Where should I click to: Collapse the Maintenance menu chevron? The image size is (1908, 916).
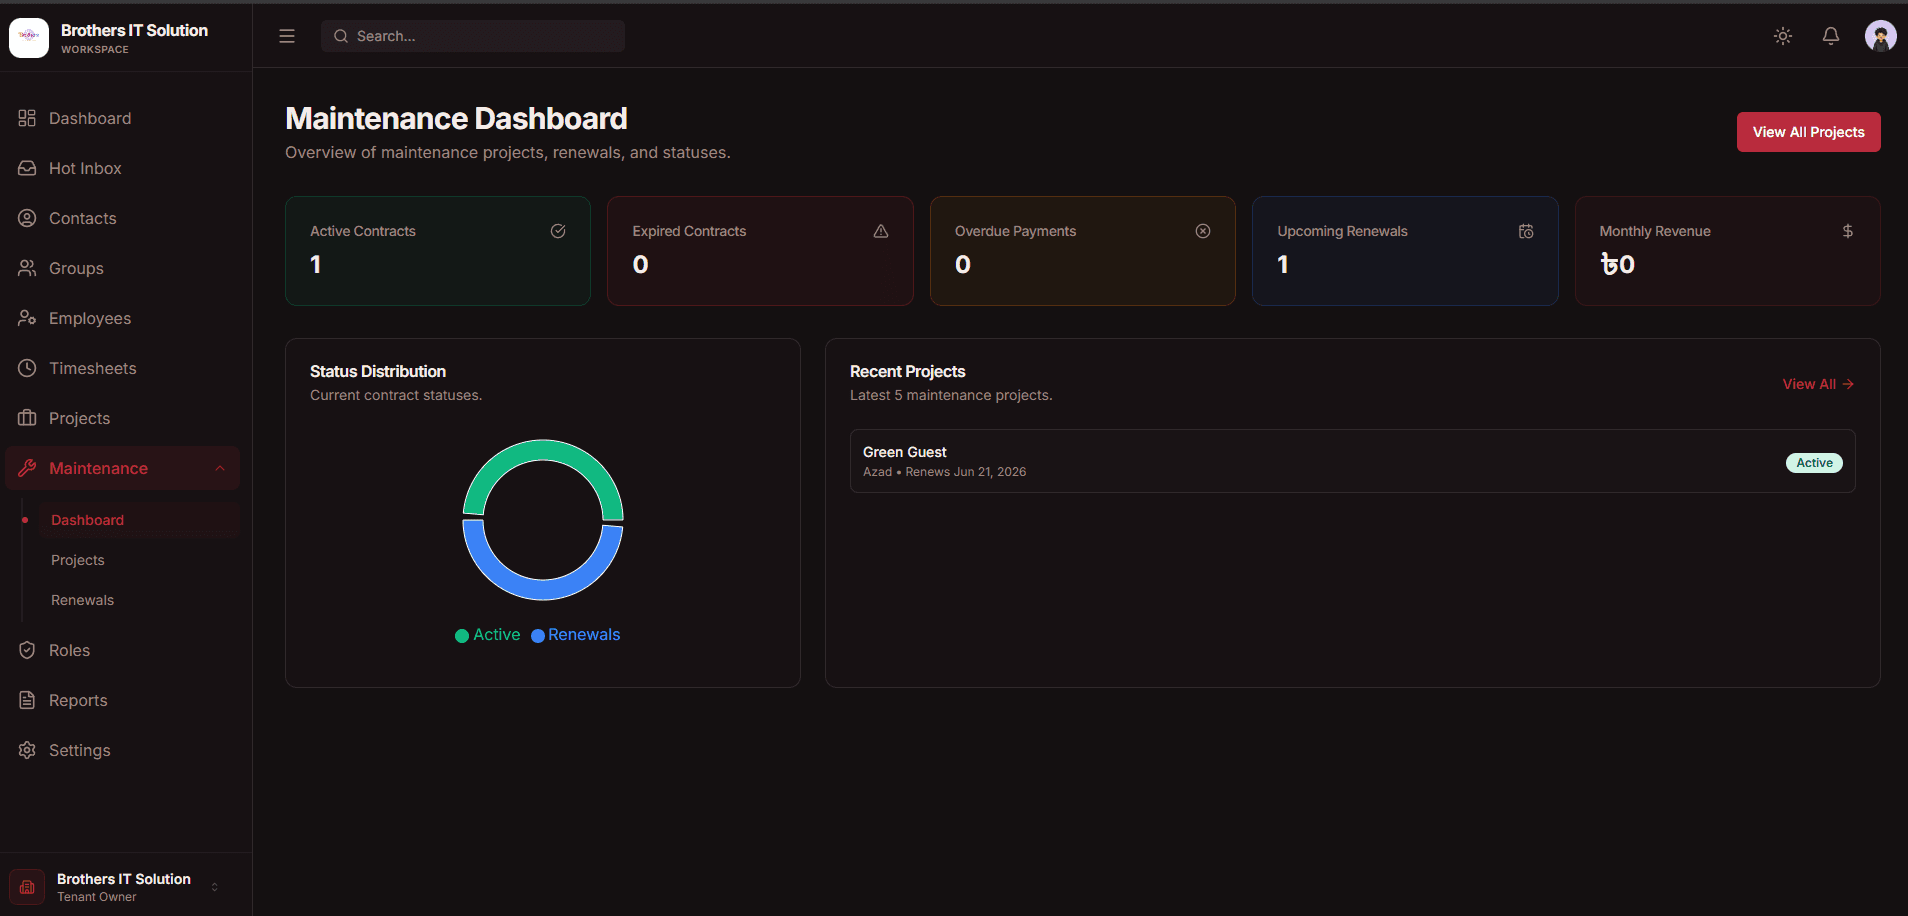(220, 468)
